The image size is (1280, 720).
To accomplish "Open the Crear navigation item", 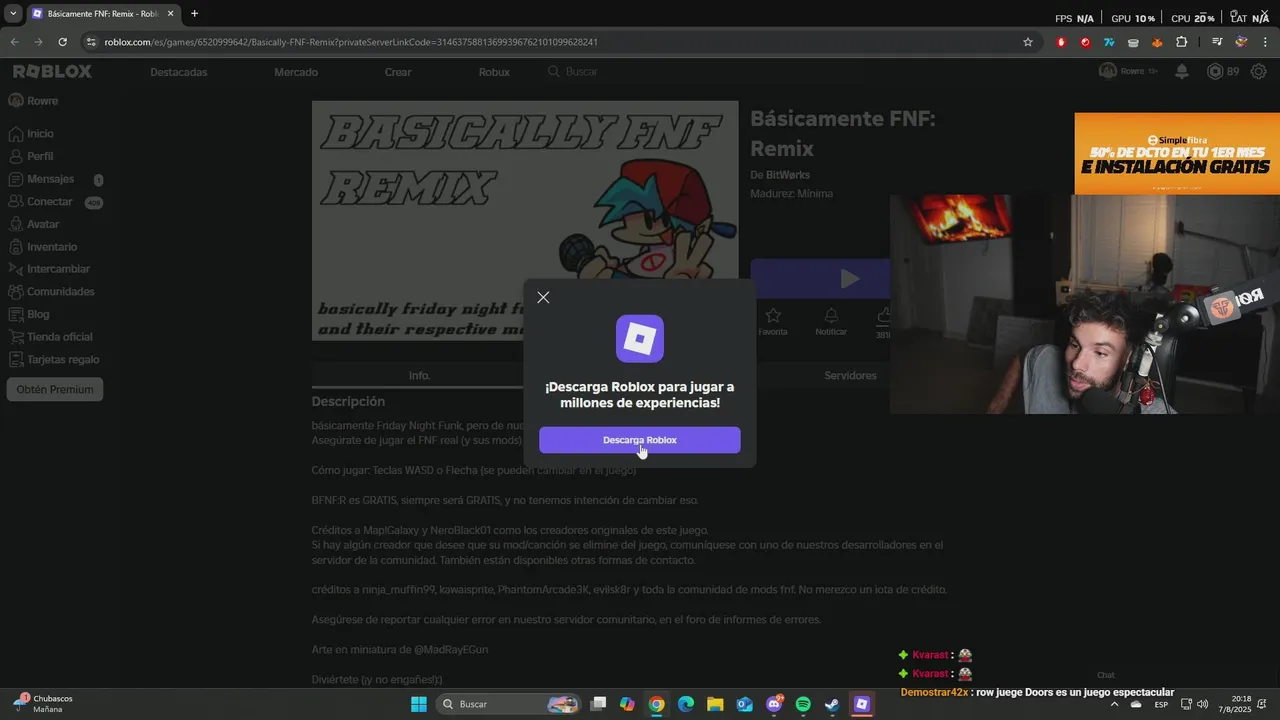I will (398, 72).
